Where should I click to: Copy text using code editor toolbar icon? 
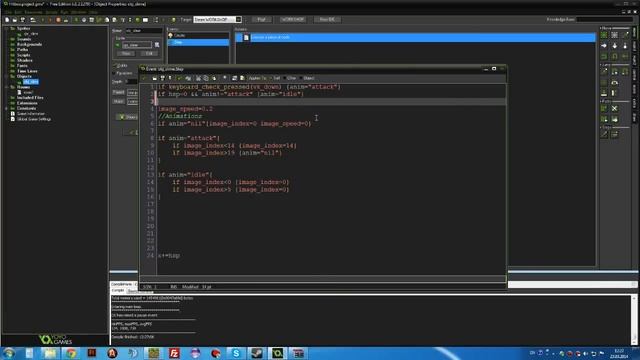[206, 78]
